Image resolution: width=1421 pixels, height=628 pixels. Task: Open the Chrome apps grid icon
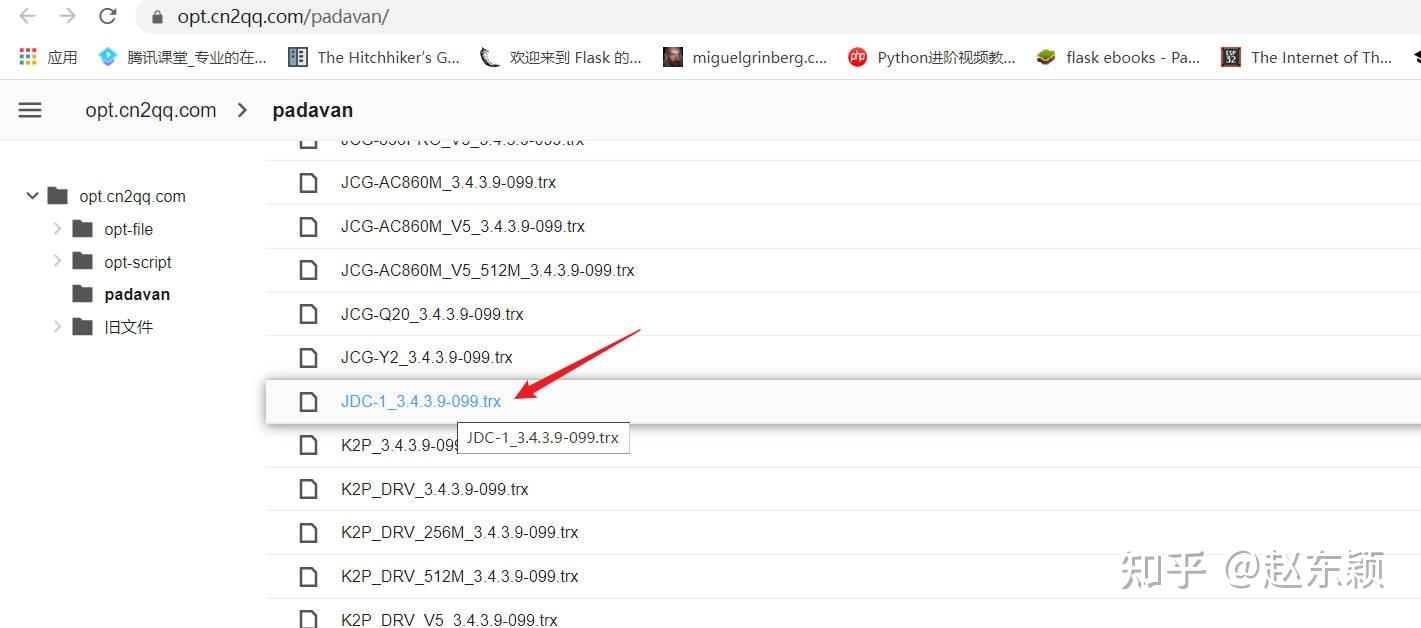point(26,56)
